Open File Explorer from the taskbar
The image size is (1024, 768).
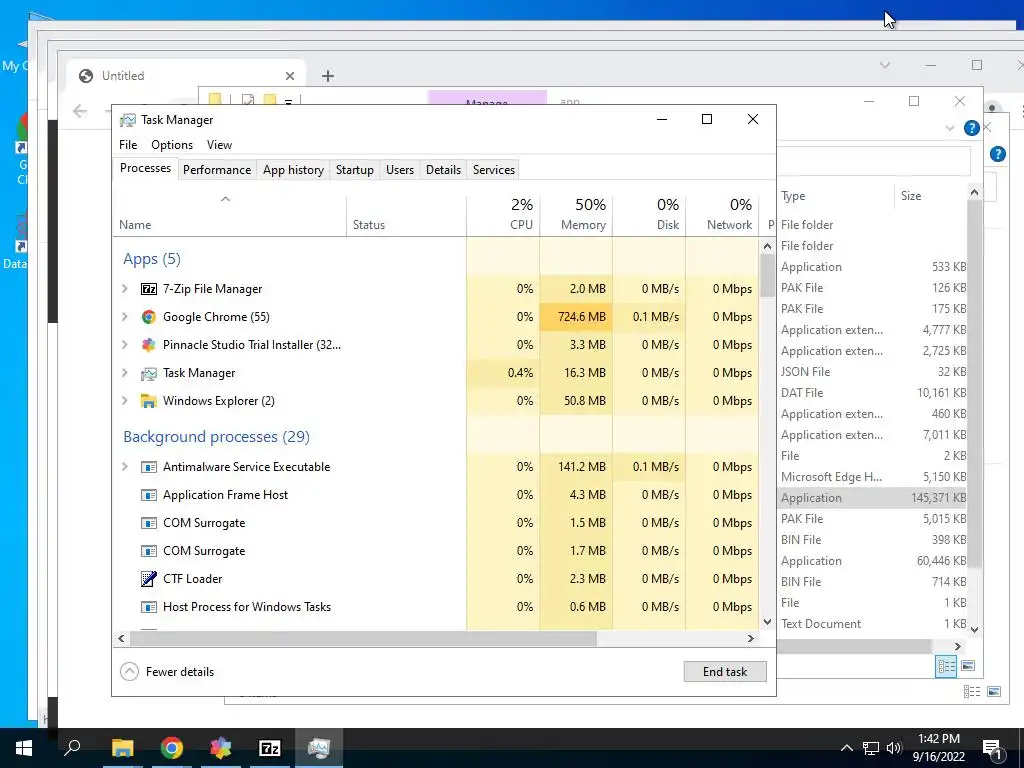click(x=122, y=748)
